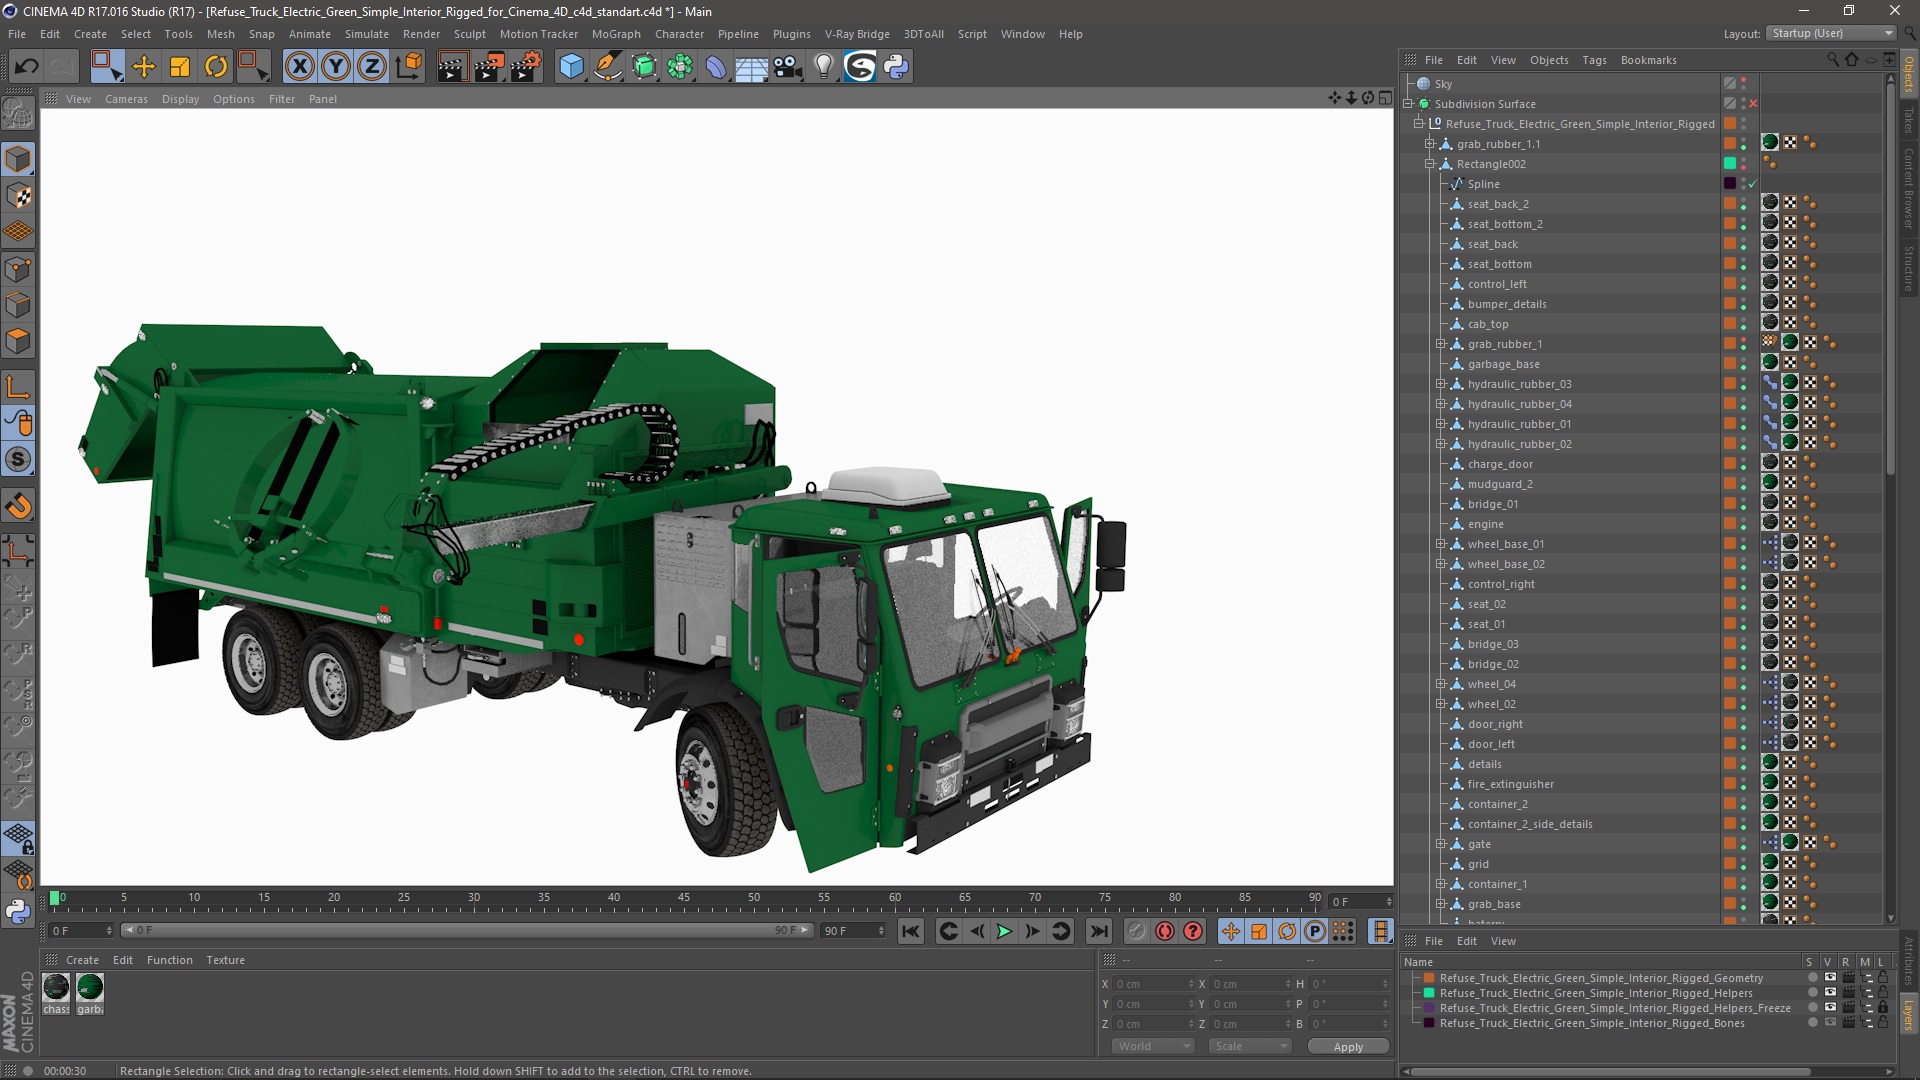This screenshot has width=1920, height=1080.
Task: Switch to Edges mode
Action: [x=18, y=305]
